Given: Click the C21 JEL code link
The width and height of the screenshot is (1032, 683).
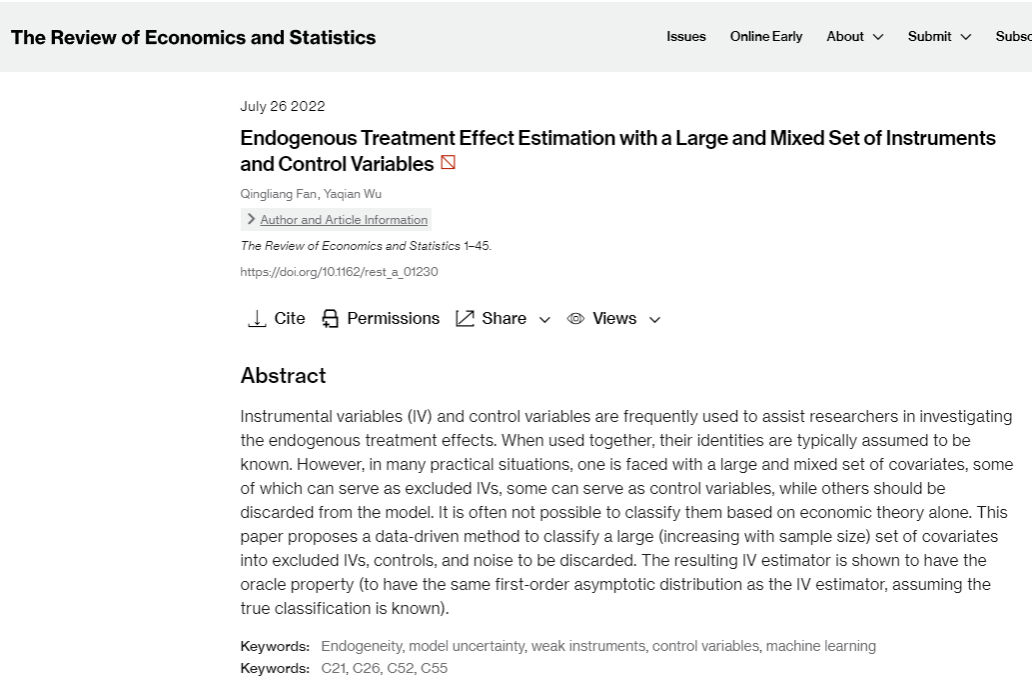Looking at the screenshot, I should [333, 668].
